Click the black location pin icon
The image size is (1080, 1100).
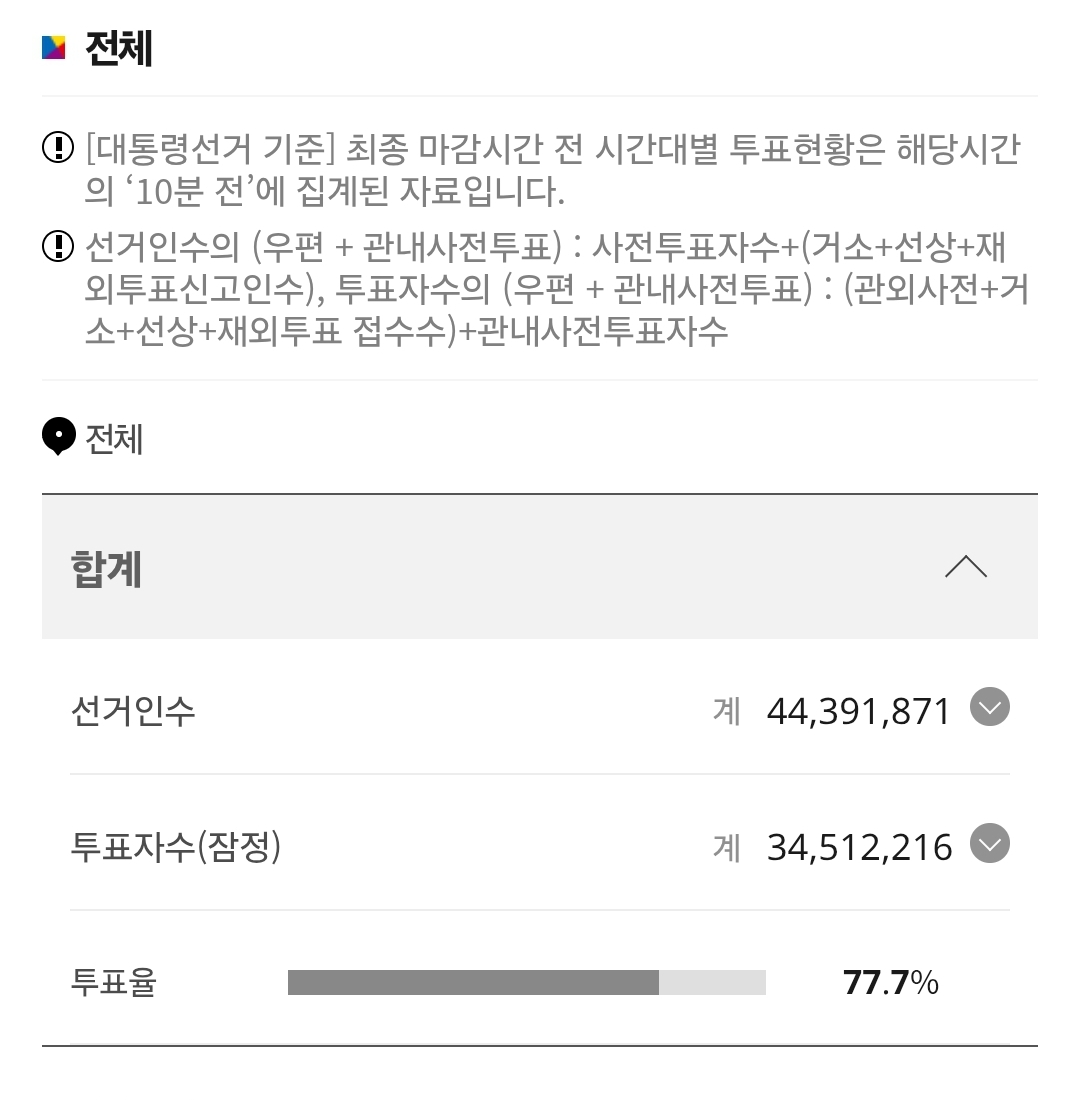coord(59,437)
